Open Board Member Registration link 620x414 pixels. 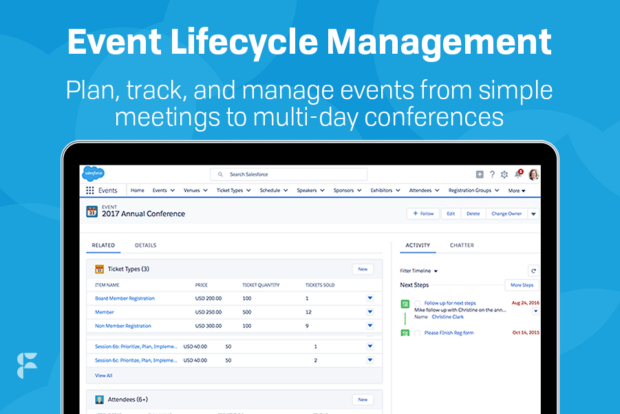[125, 299]
